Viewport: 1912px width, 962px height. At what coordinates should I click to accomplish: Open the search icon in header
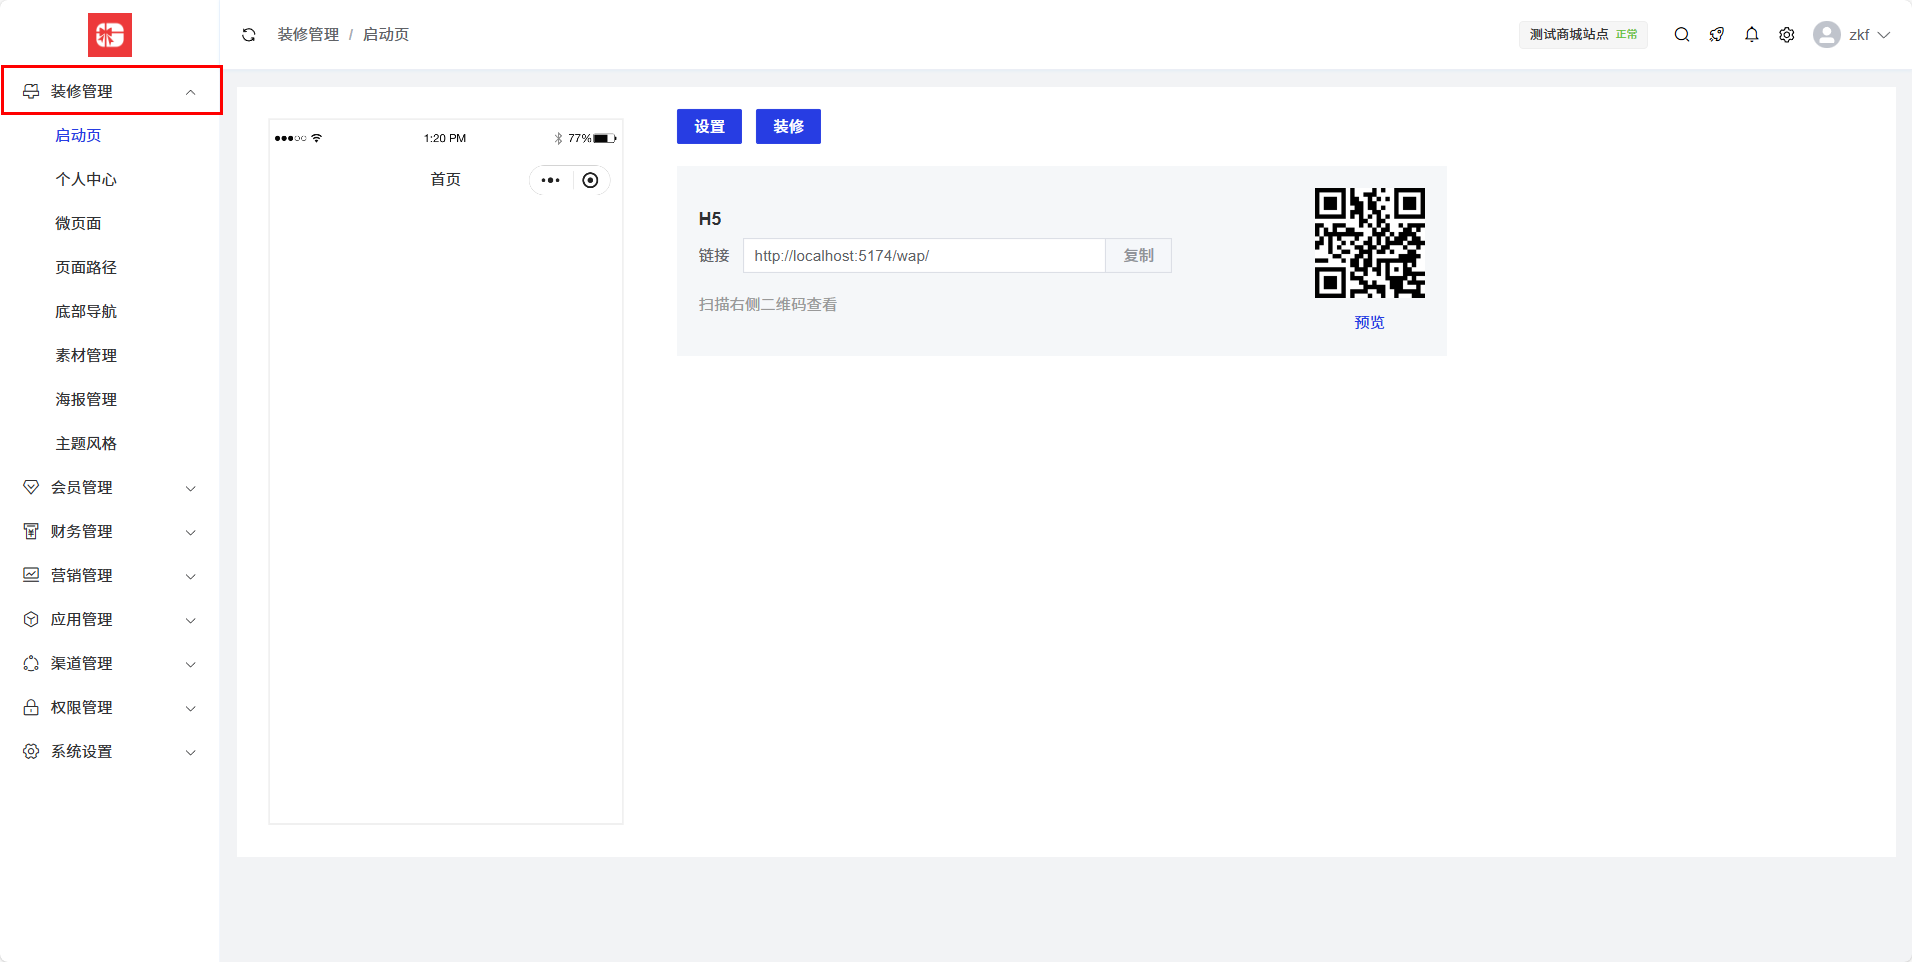[x=1682, y=35]
